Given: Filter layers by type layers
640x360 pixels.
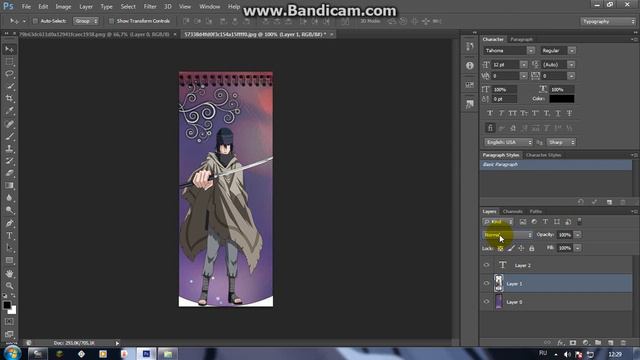Looking at the screenshot, I should (545, 222).
